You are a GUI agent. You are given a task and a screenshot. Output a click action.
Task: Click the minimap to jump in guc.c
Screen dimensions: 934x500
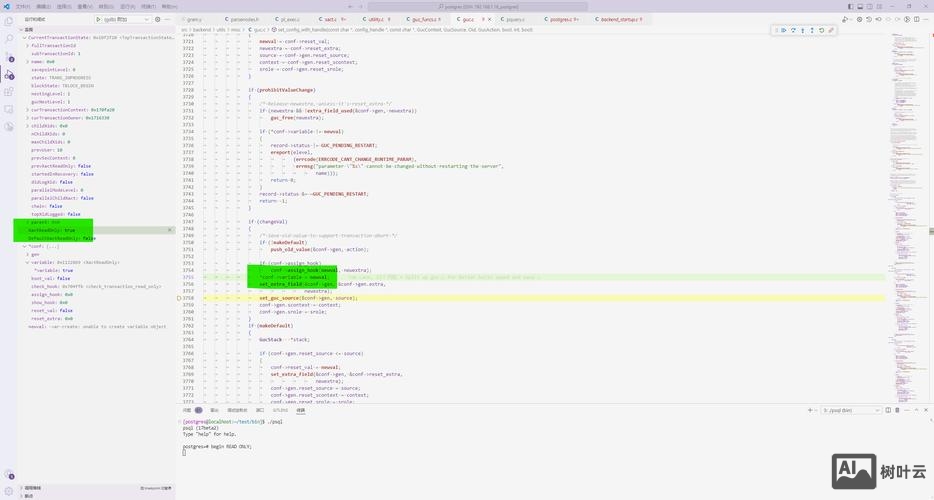[x=907, y=150]
